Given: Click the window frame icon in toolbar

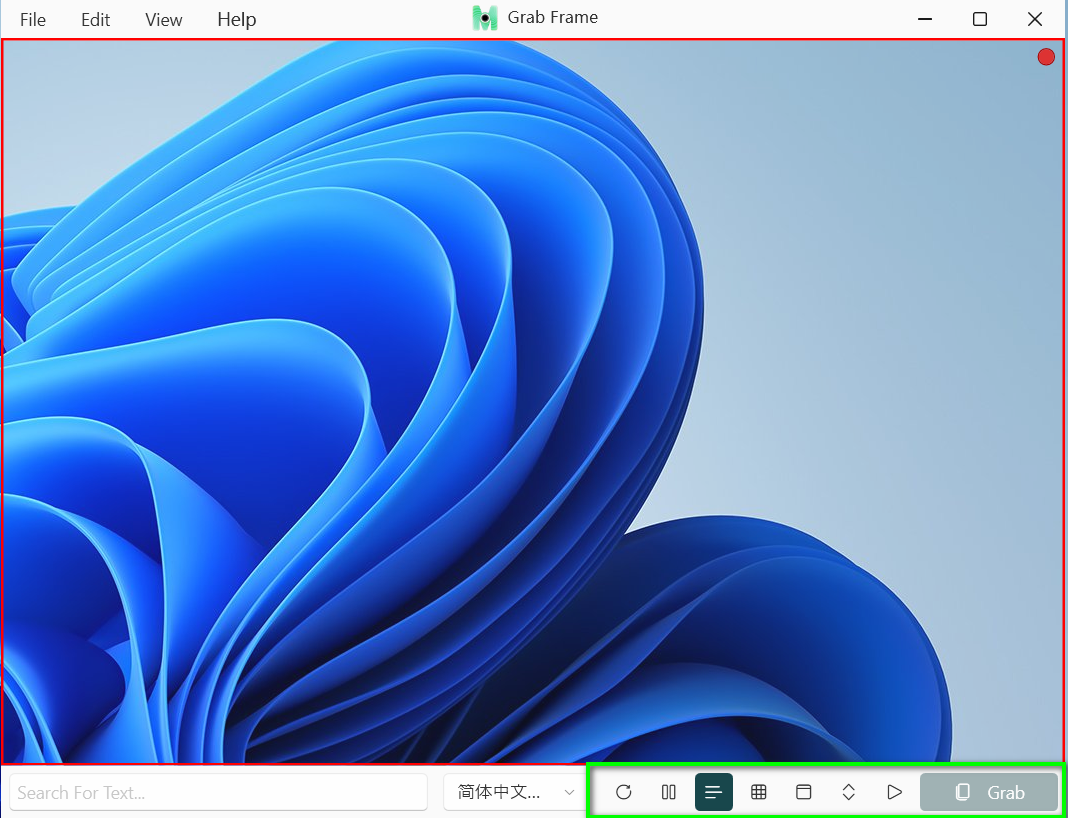Looking at the screenshot, I should pos(803,792).
